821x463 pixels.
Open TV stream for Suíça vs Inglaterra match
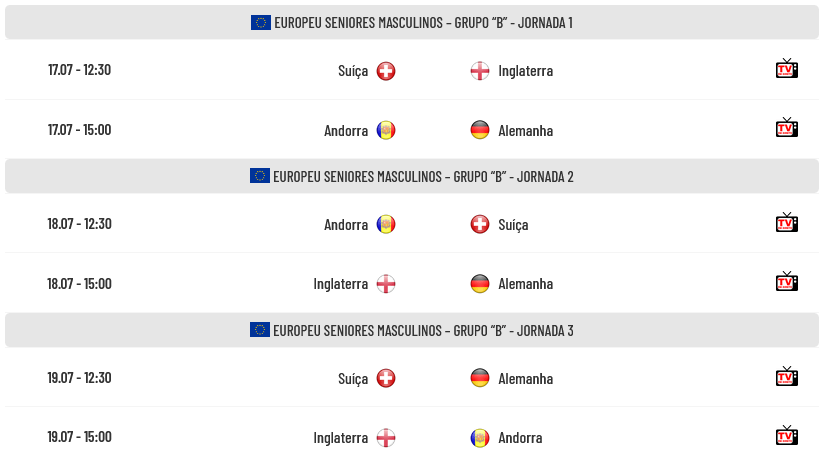[786, 69]
